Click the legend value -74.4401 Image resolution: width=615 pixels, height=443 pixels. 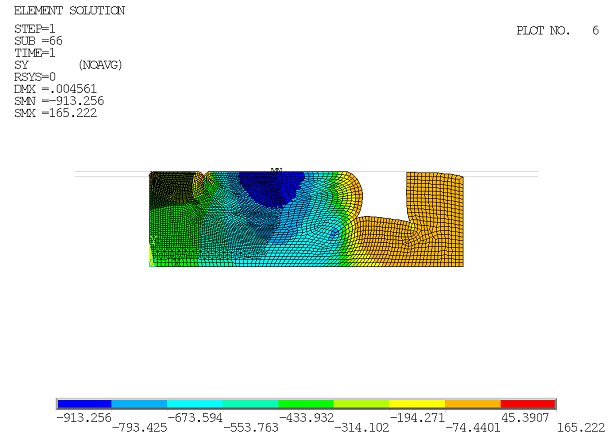(473, 428)
